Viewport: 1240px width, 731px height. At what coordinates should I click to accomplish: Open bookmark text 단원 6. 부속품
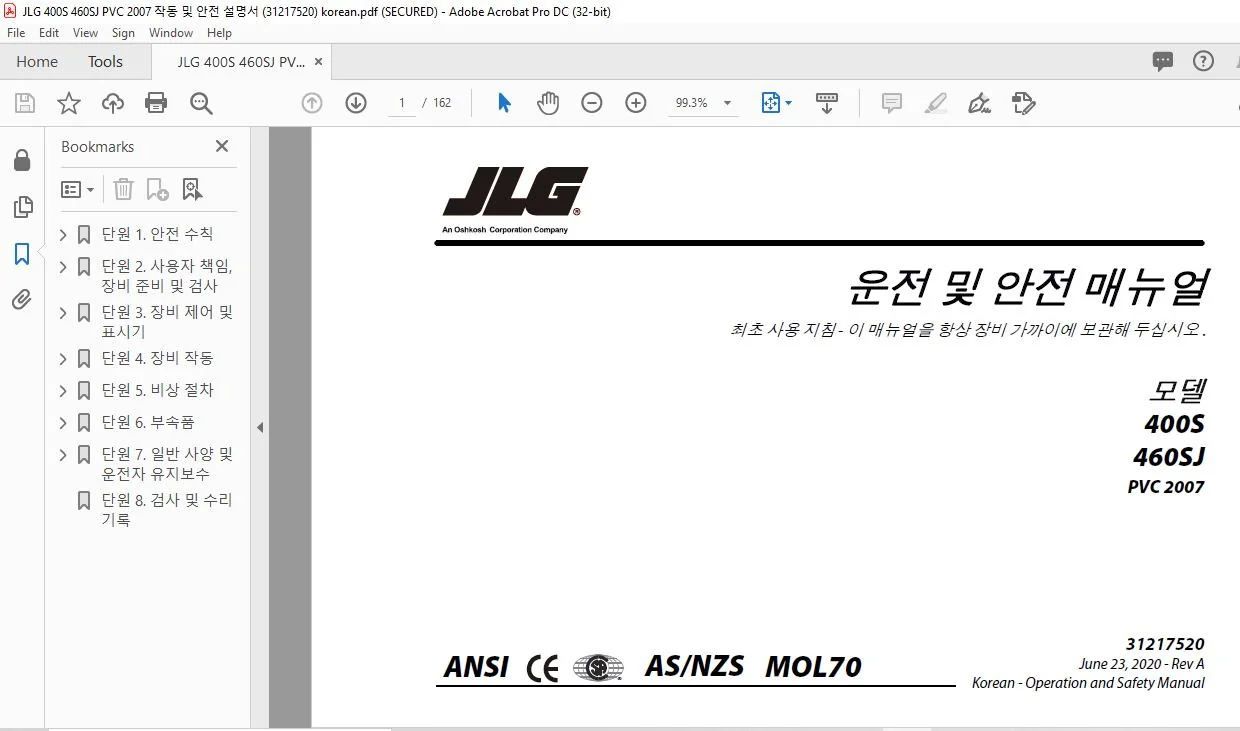(147, 422)
